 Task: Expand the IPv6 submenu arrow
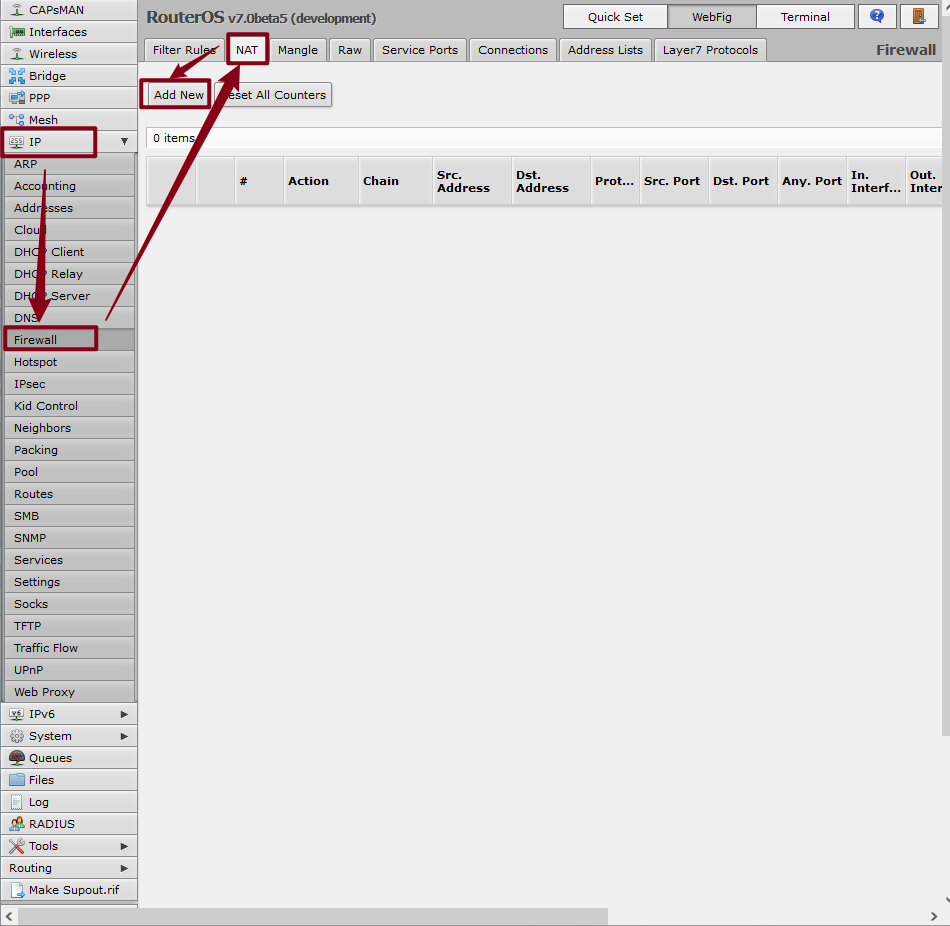(x=124, y=714)
